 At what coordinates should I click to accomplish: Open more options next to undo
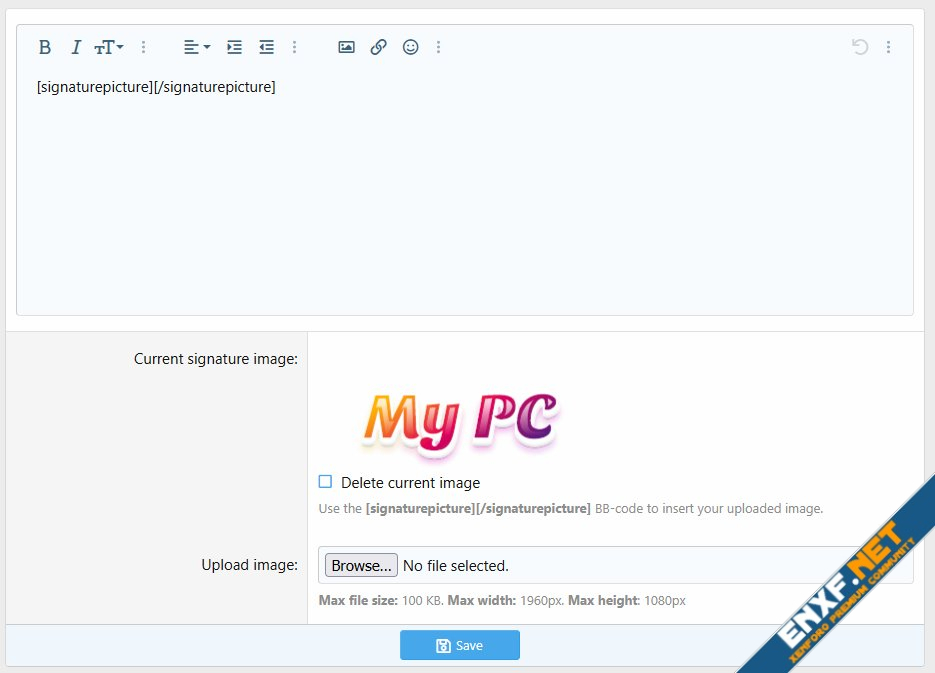(x=888, y=47)
